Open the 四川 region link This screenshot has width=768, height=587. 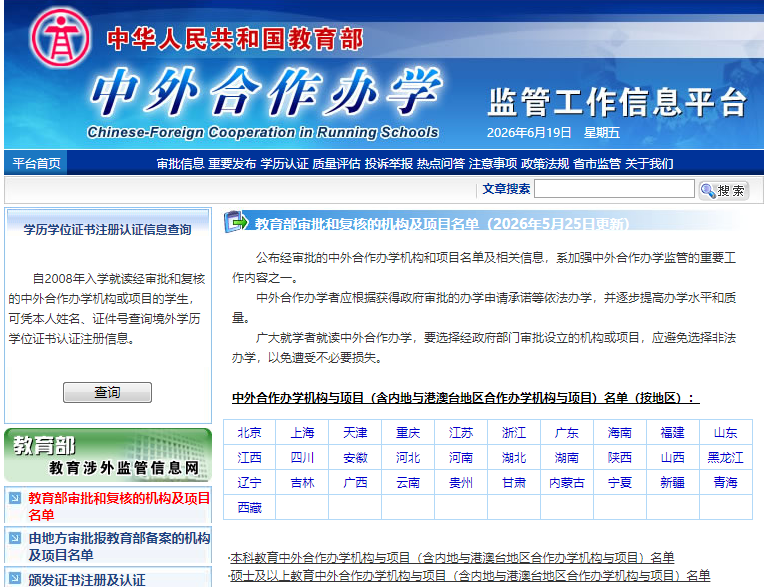[302, 458]
